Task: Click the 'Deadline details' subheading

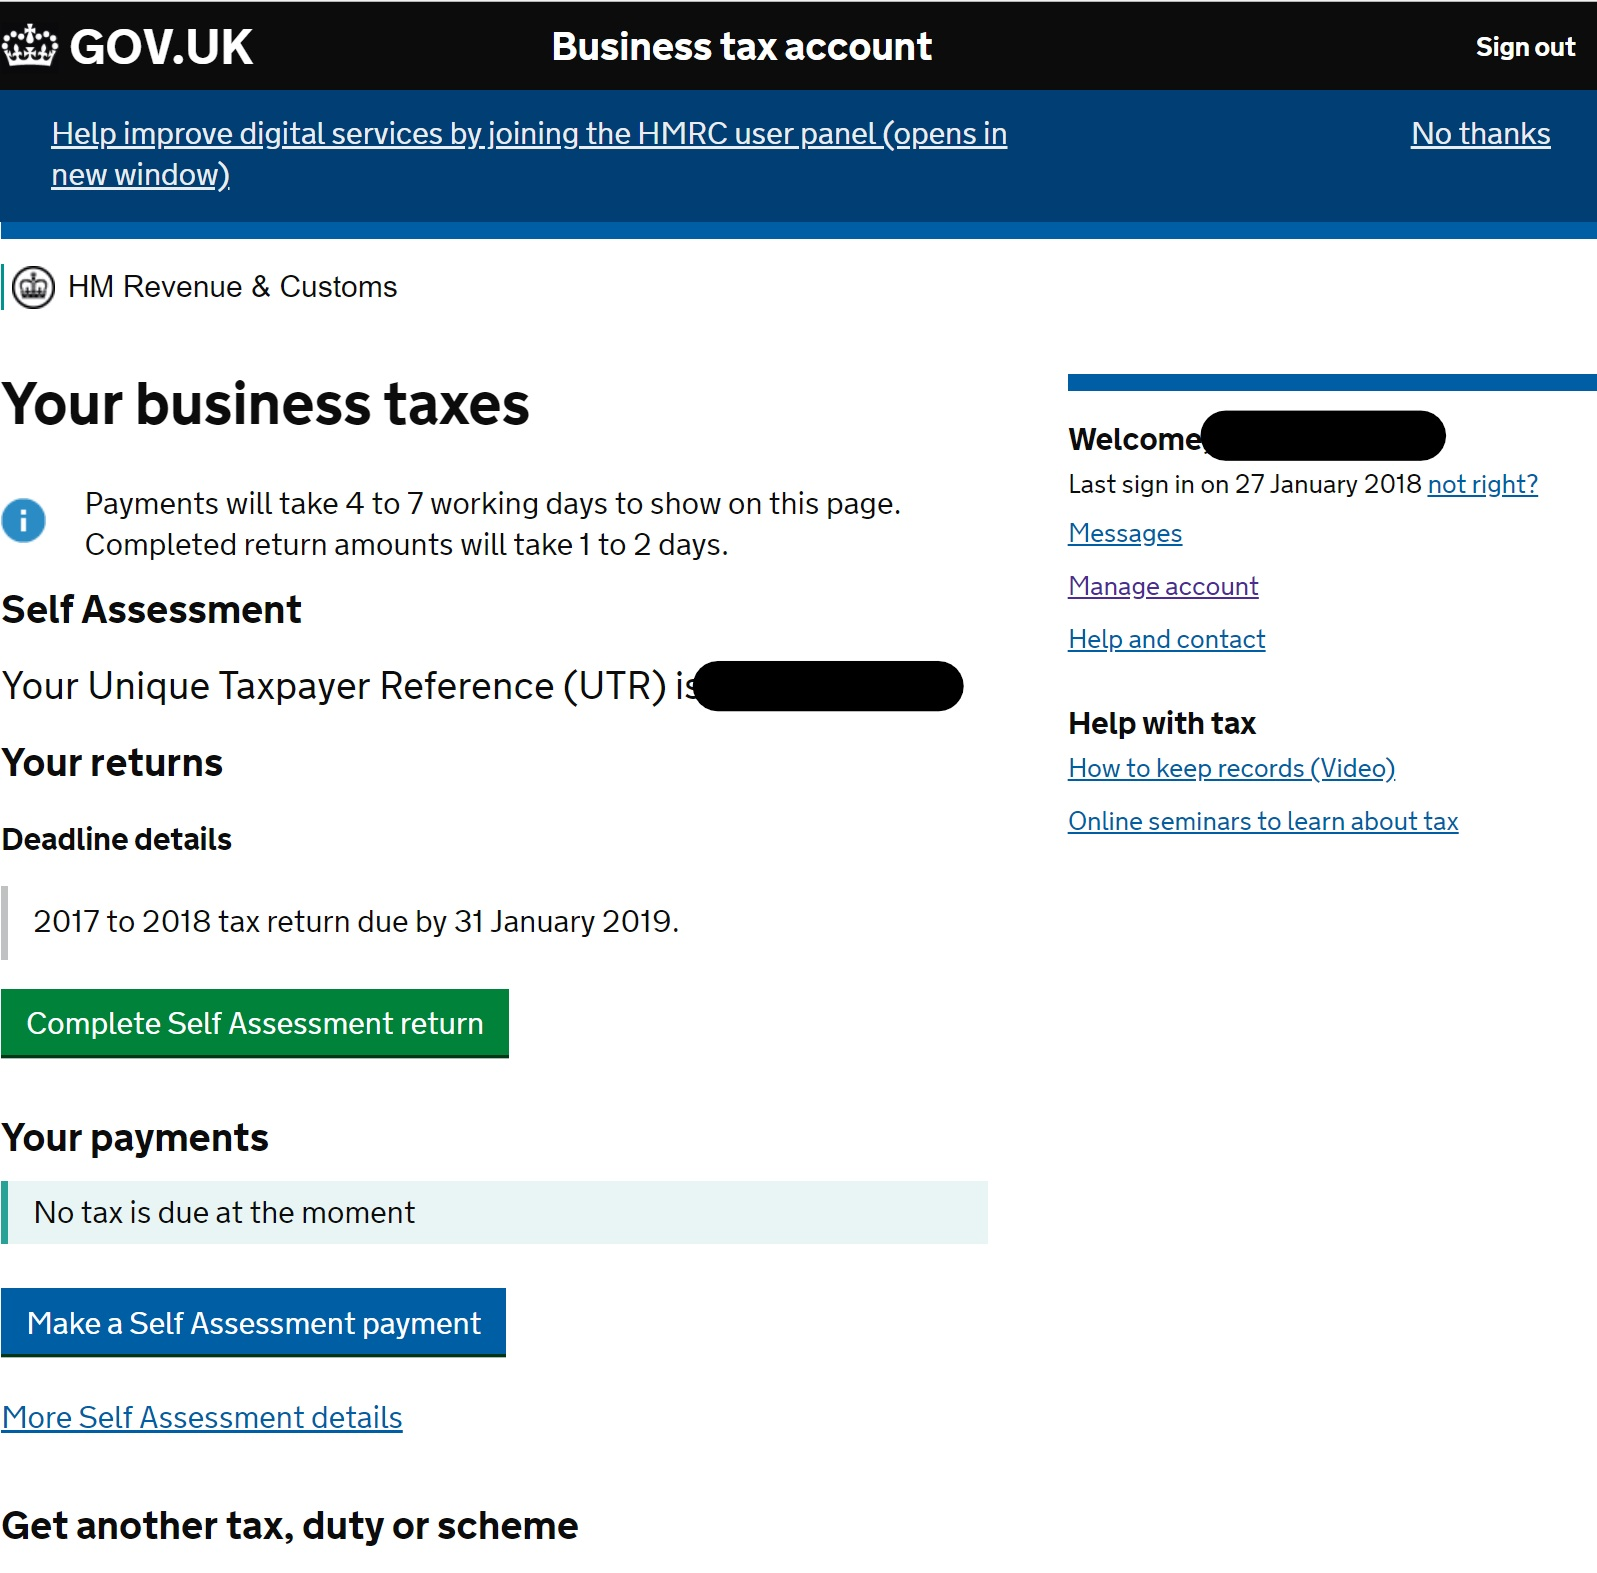Action: (x=117, y=839)
